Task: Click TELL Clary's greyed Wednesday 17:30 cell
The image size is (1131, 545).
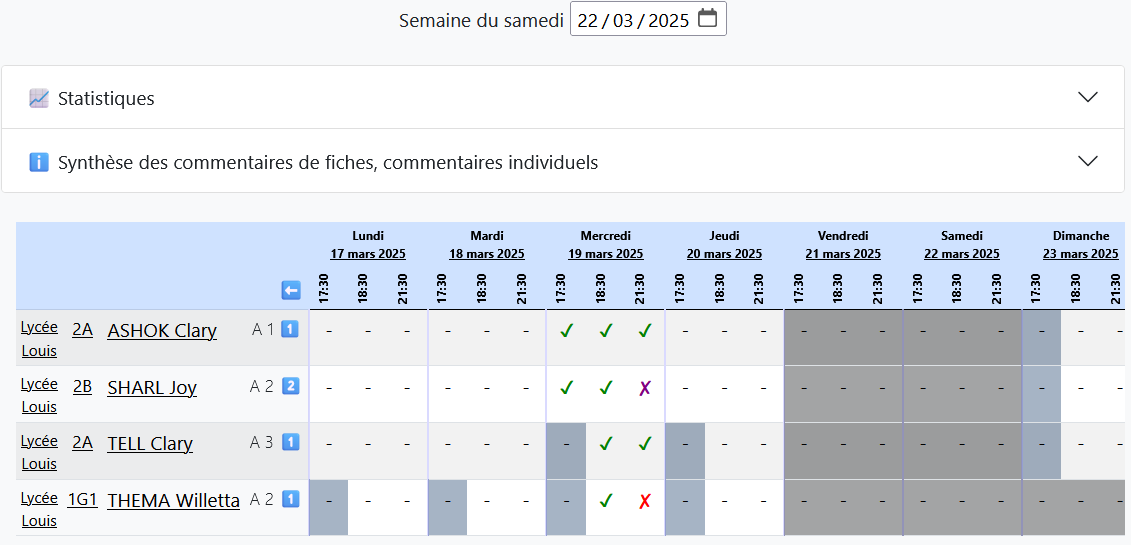Action: 566,444
